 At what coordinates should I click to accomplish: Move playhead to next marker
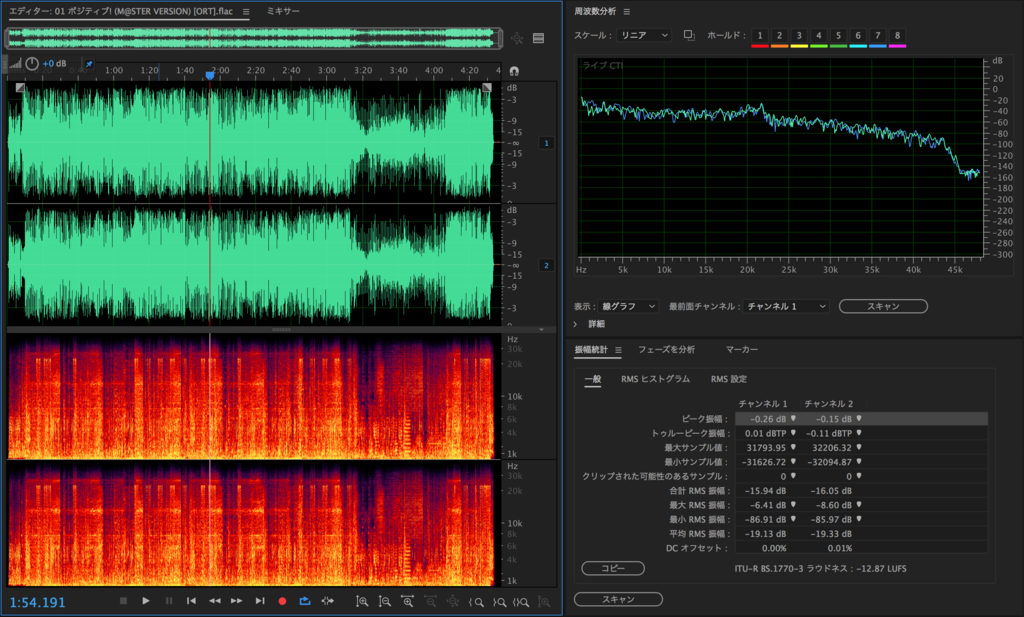(x=260, y=601)
